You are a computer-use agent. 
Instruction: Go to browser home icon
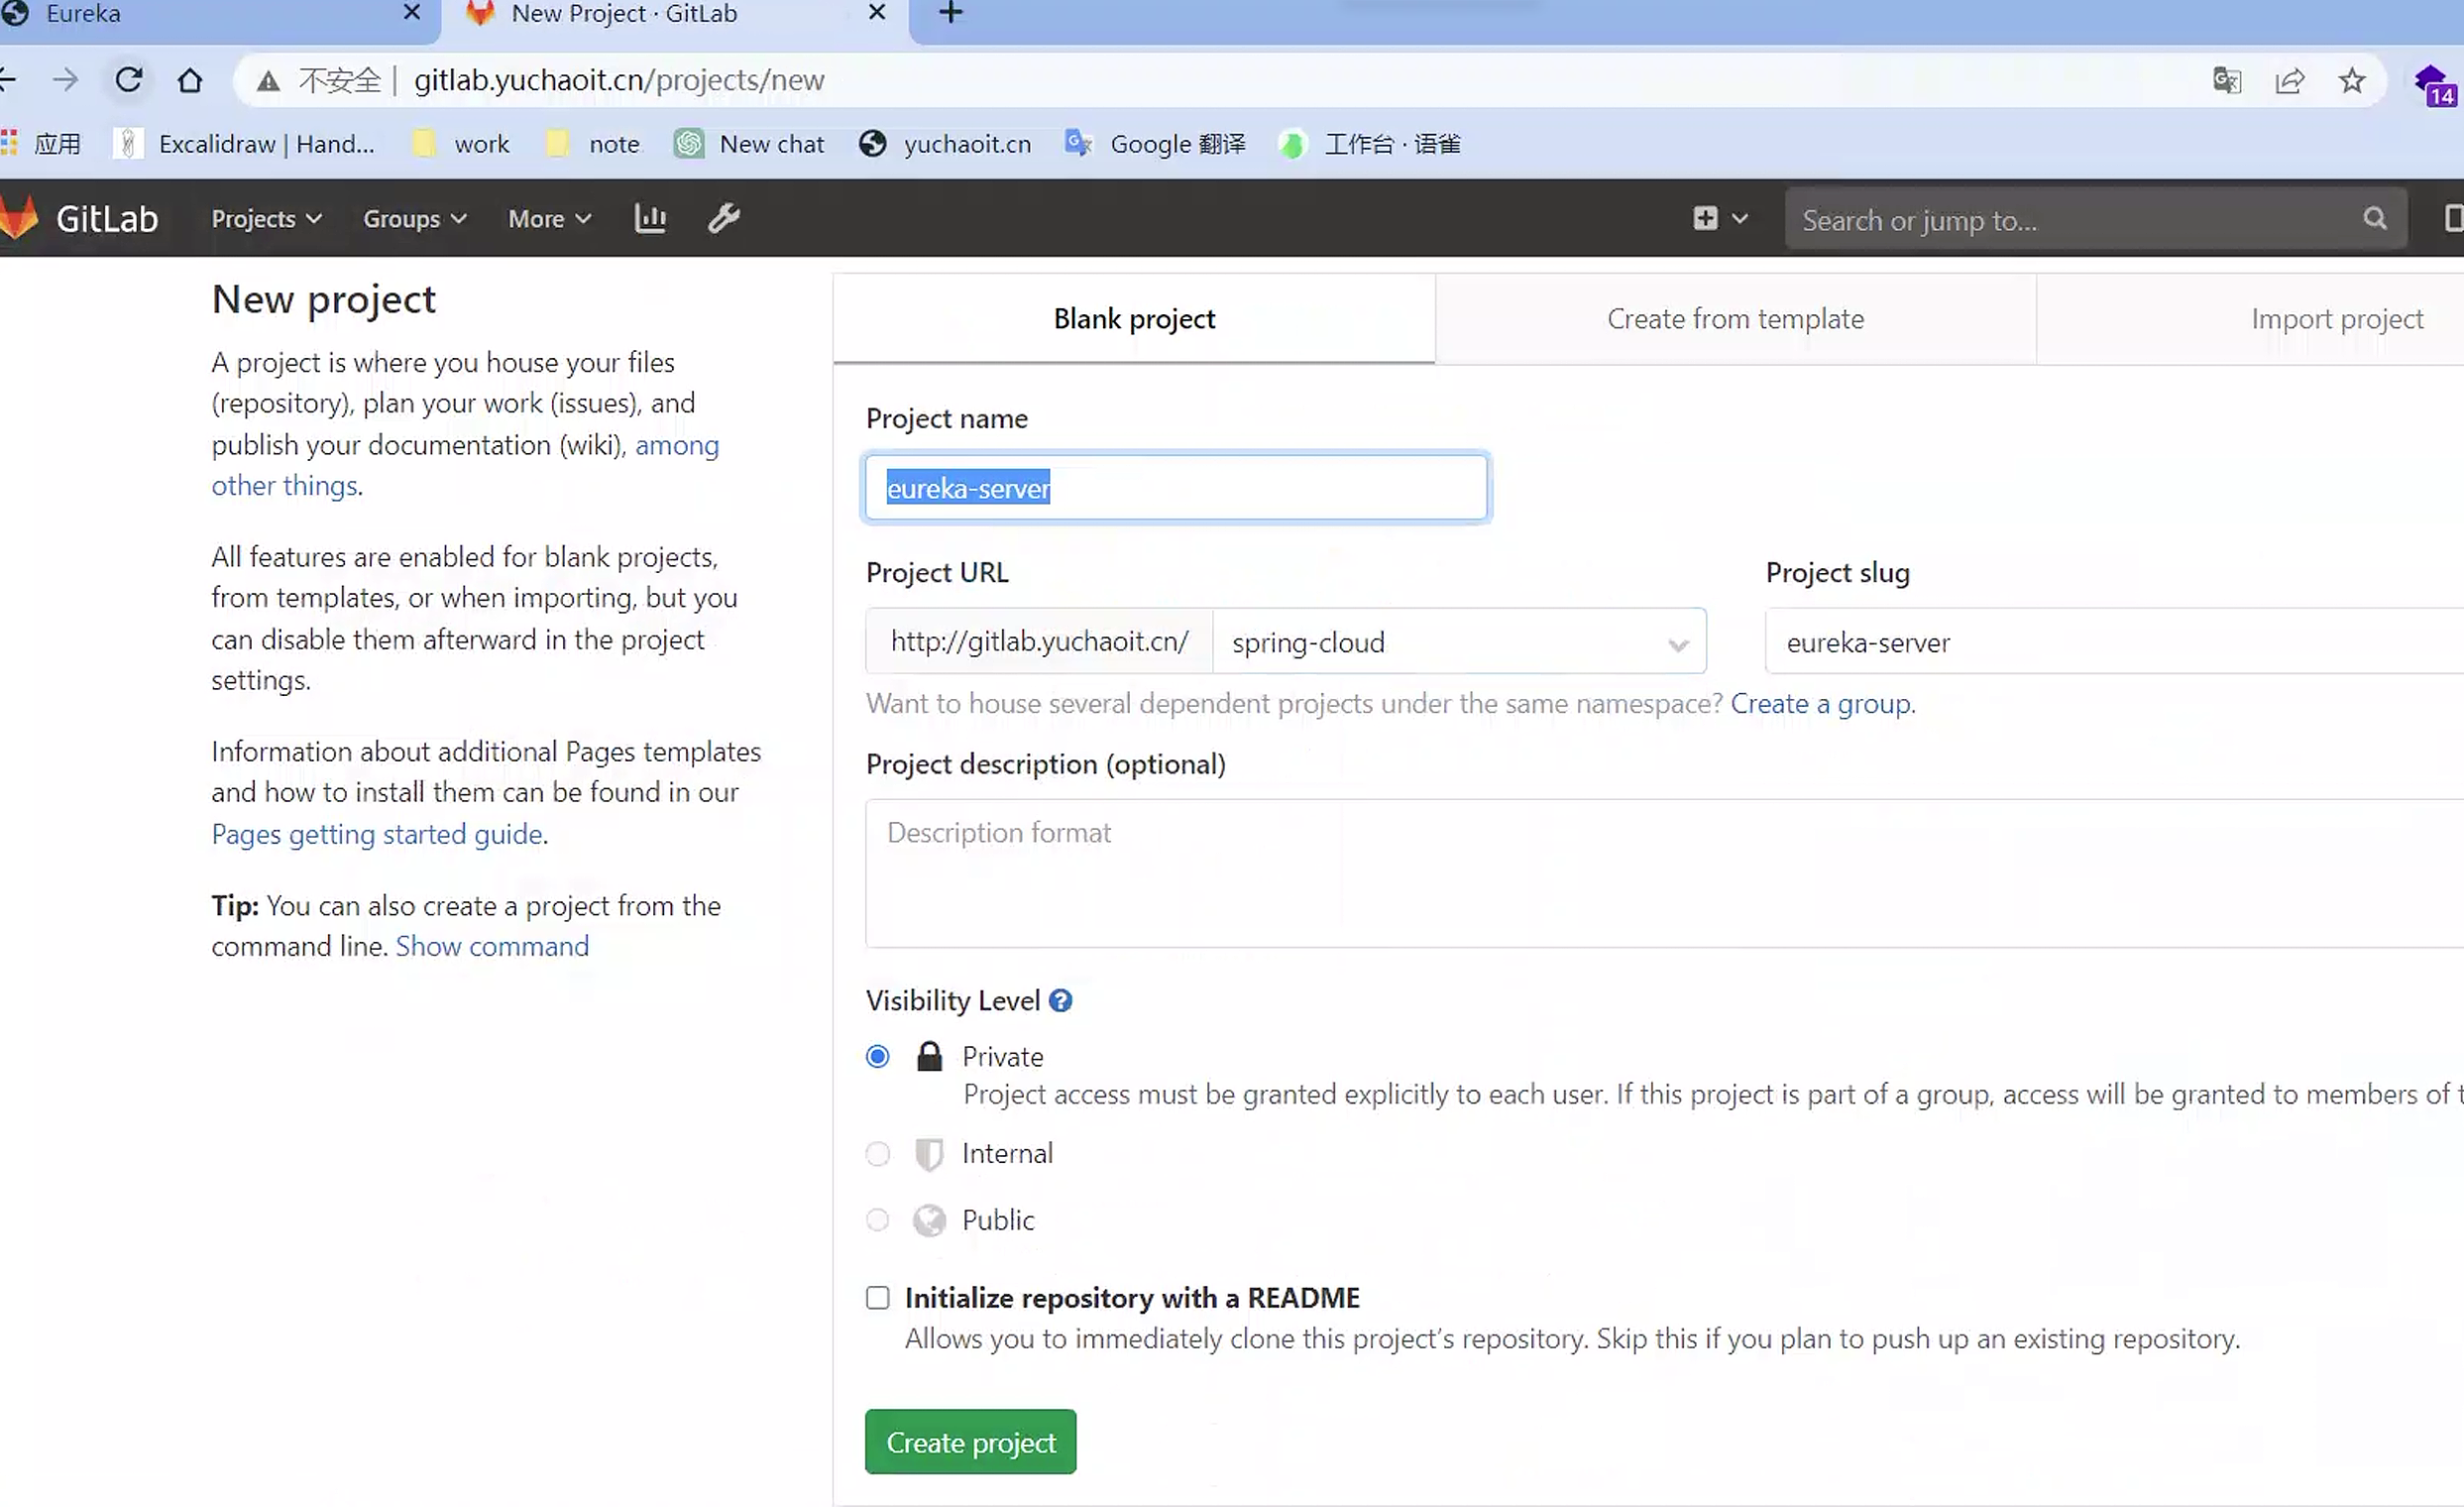click(x=190, y=80)
